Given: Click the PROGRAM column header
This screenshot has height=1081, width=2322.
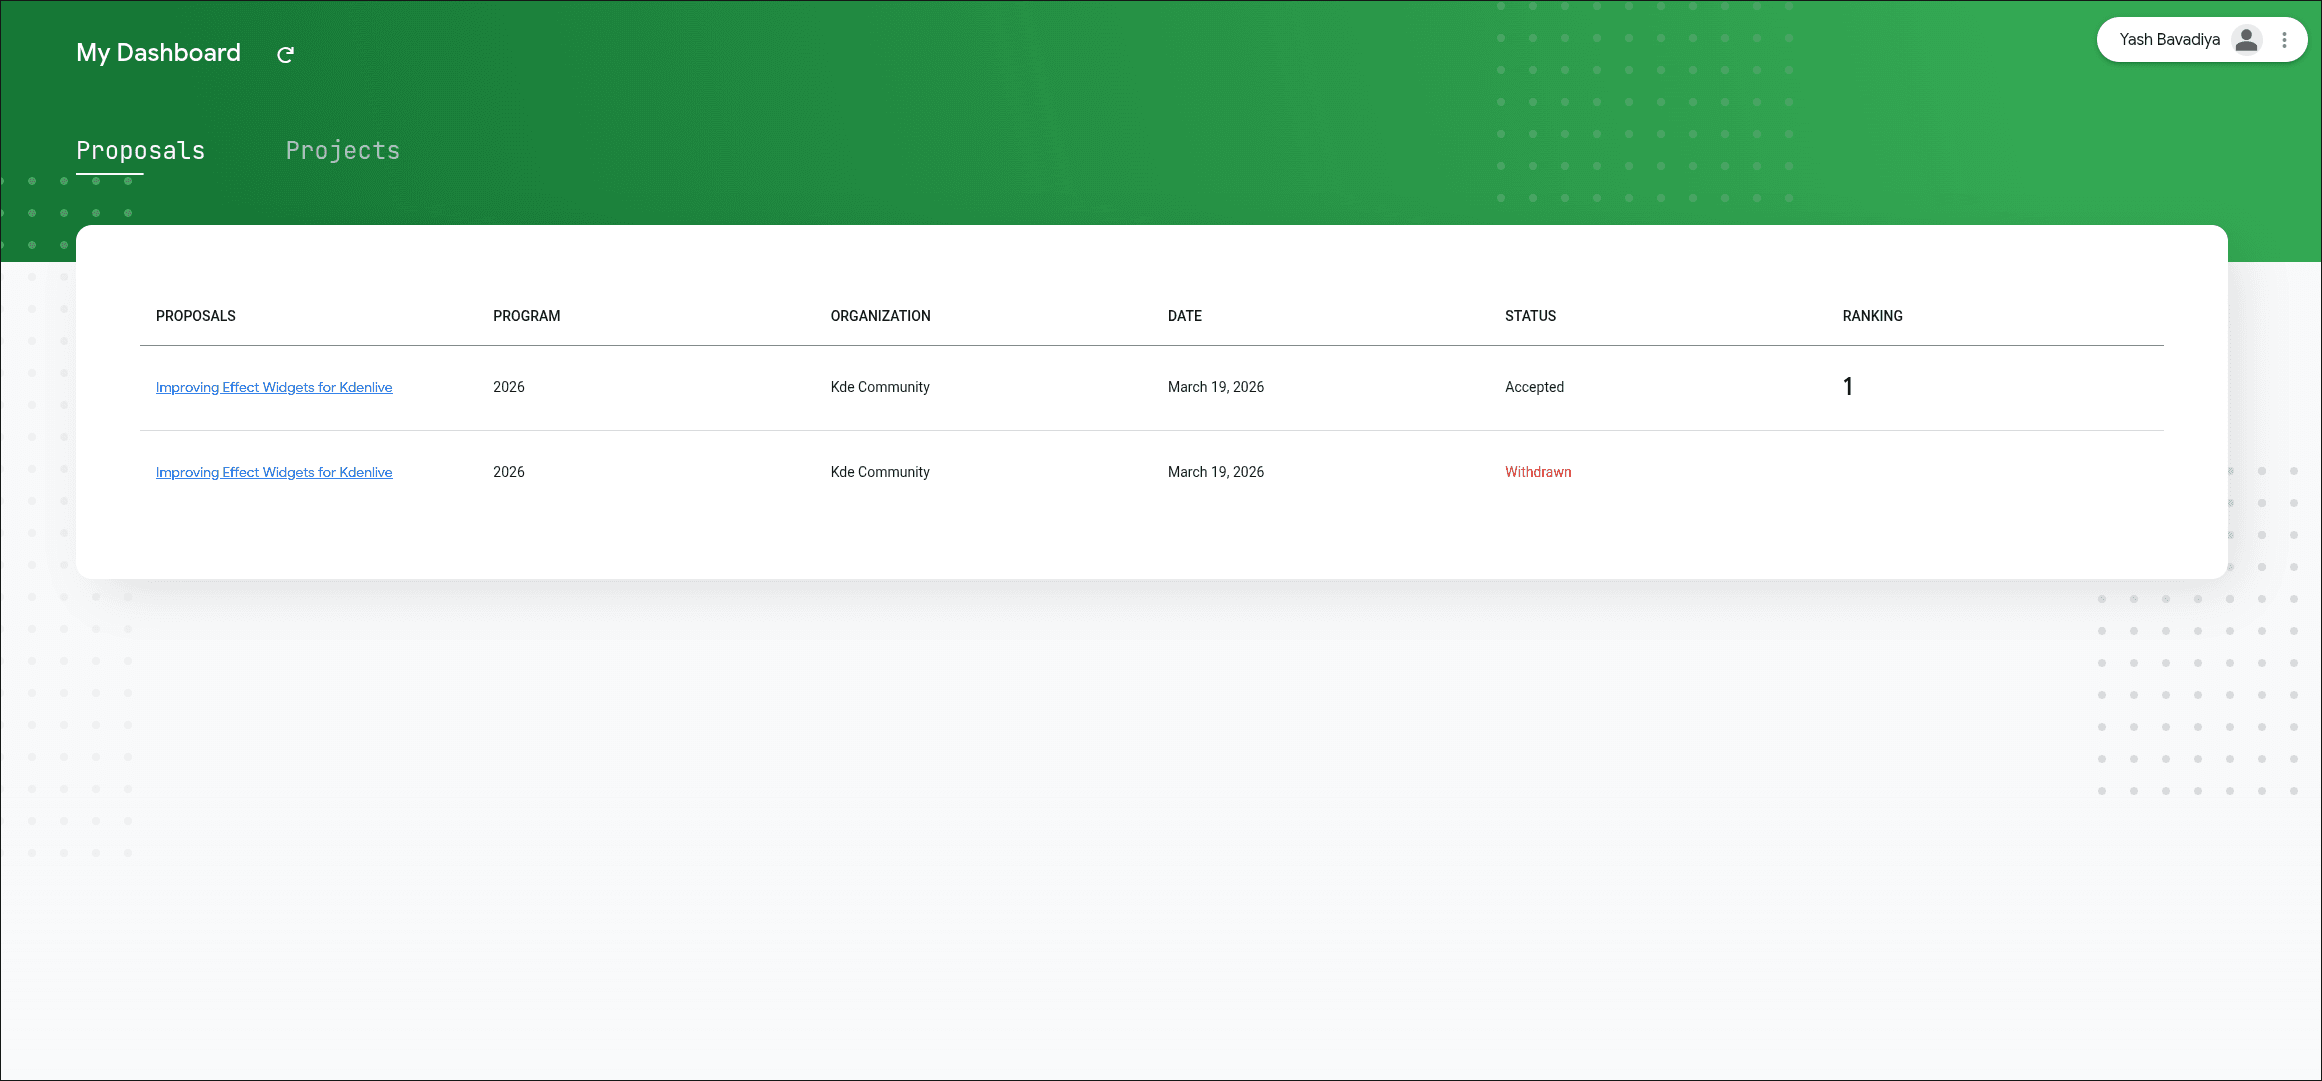Looking at the screenshot, I should click(x=527, y=316).
